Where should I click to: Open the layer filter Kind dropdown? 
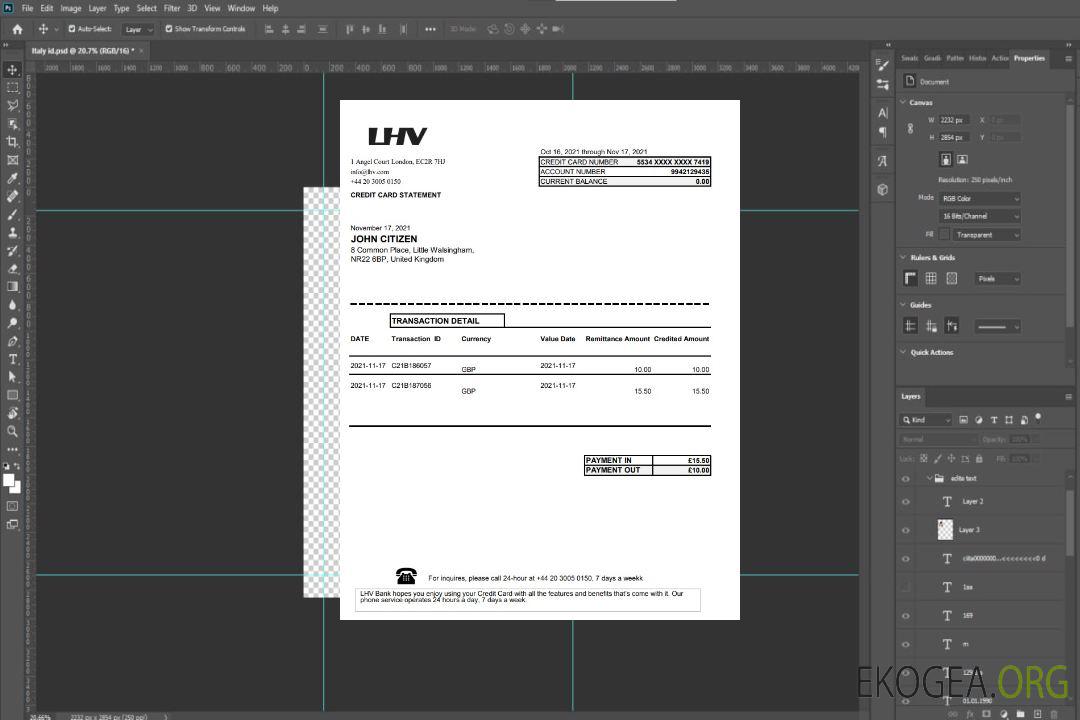pos(926,420)
